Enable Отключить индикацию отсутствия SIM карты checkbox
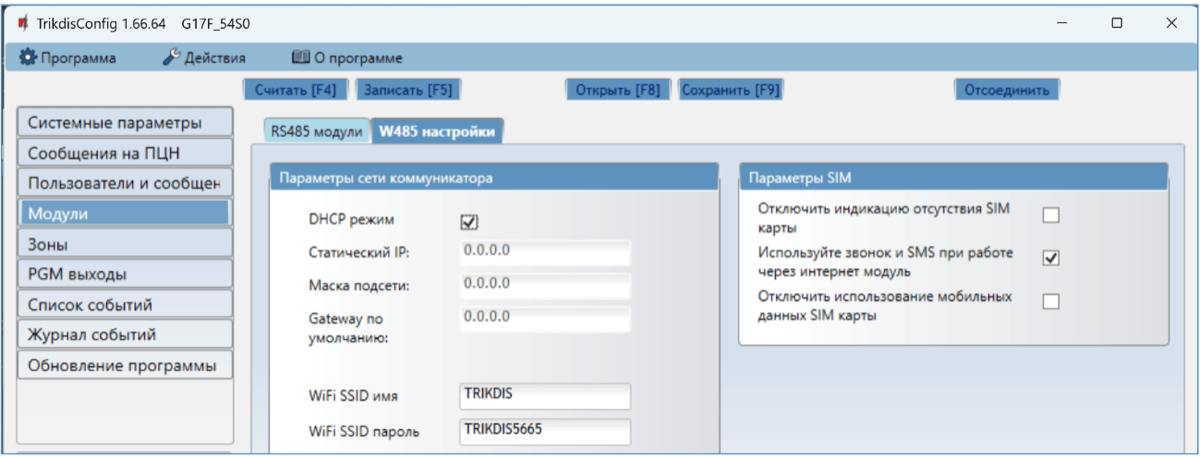Screen dimensions: 1200x458 click(1051, 215)
